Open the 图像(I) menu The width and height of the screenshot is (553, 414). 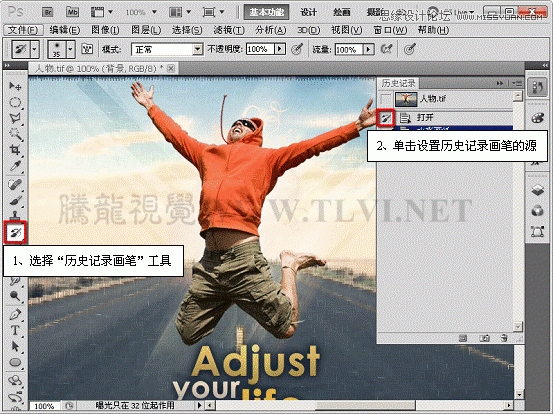(105, 30)
